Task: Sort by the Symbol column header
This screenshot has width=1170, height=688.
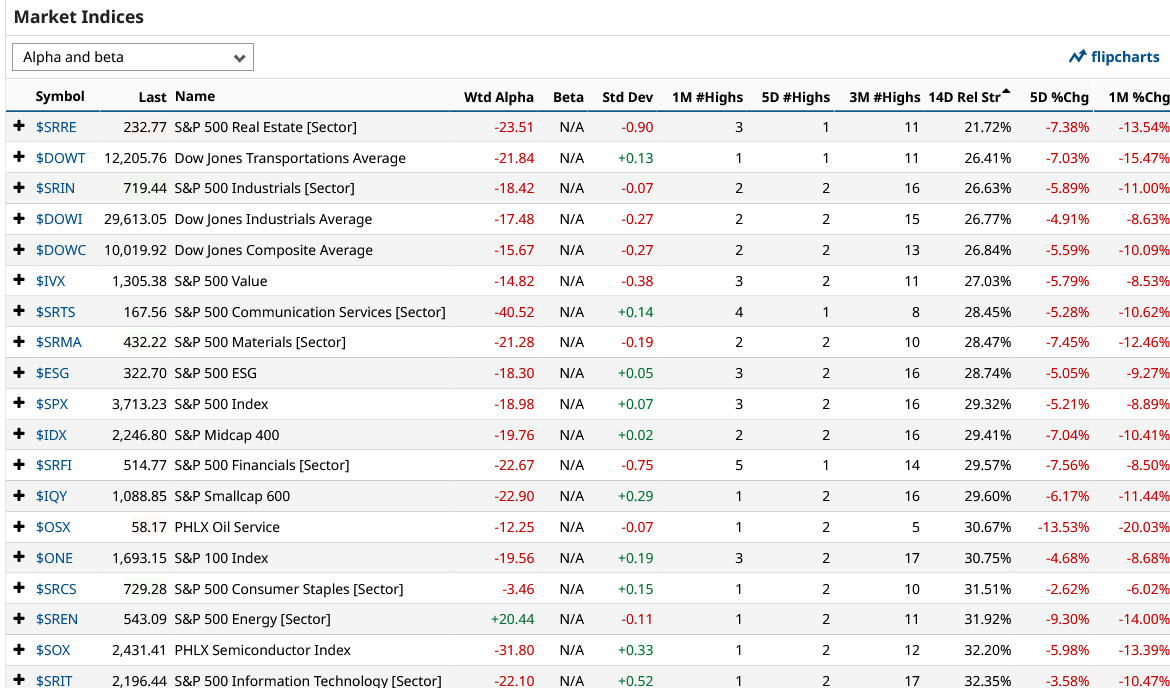Action: [60, 96]
